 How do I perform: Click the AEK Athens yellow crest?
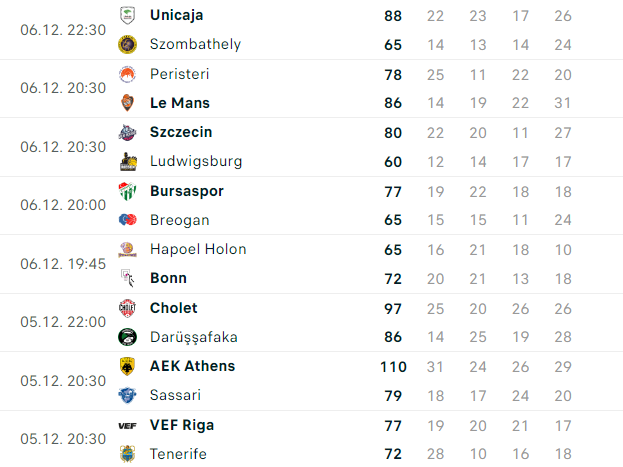[128, 366]
